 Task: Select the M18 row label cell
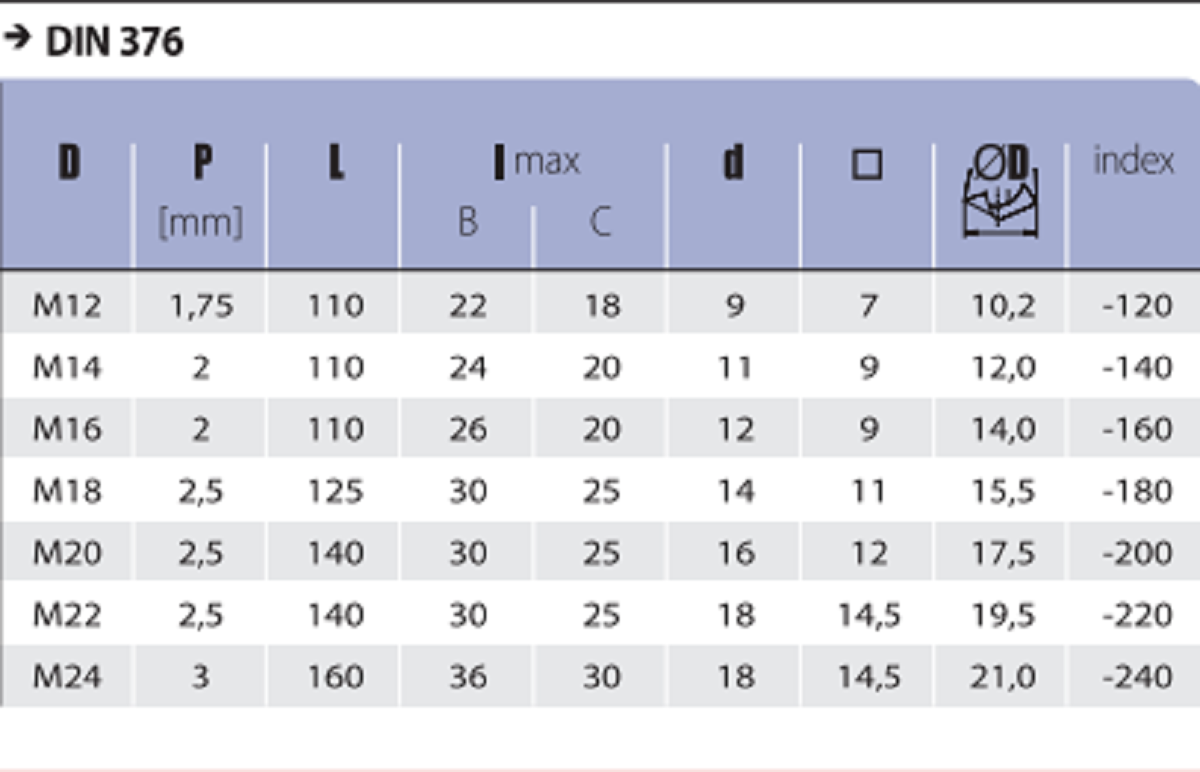[x=67, y=491]
